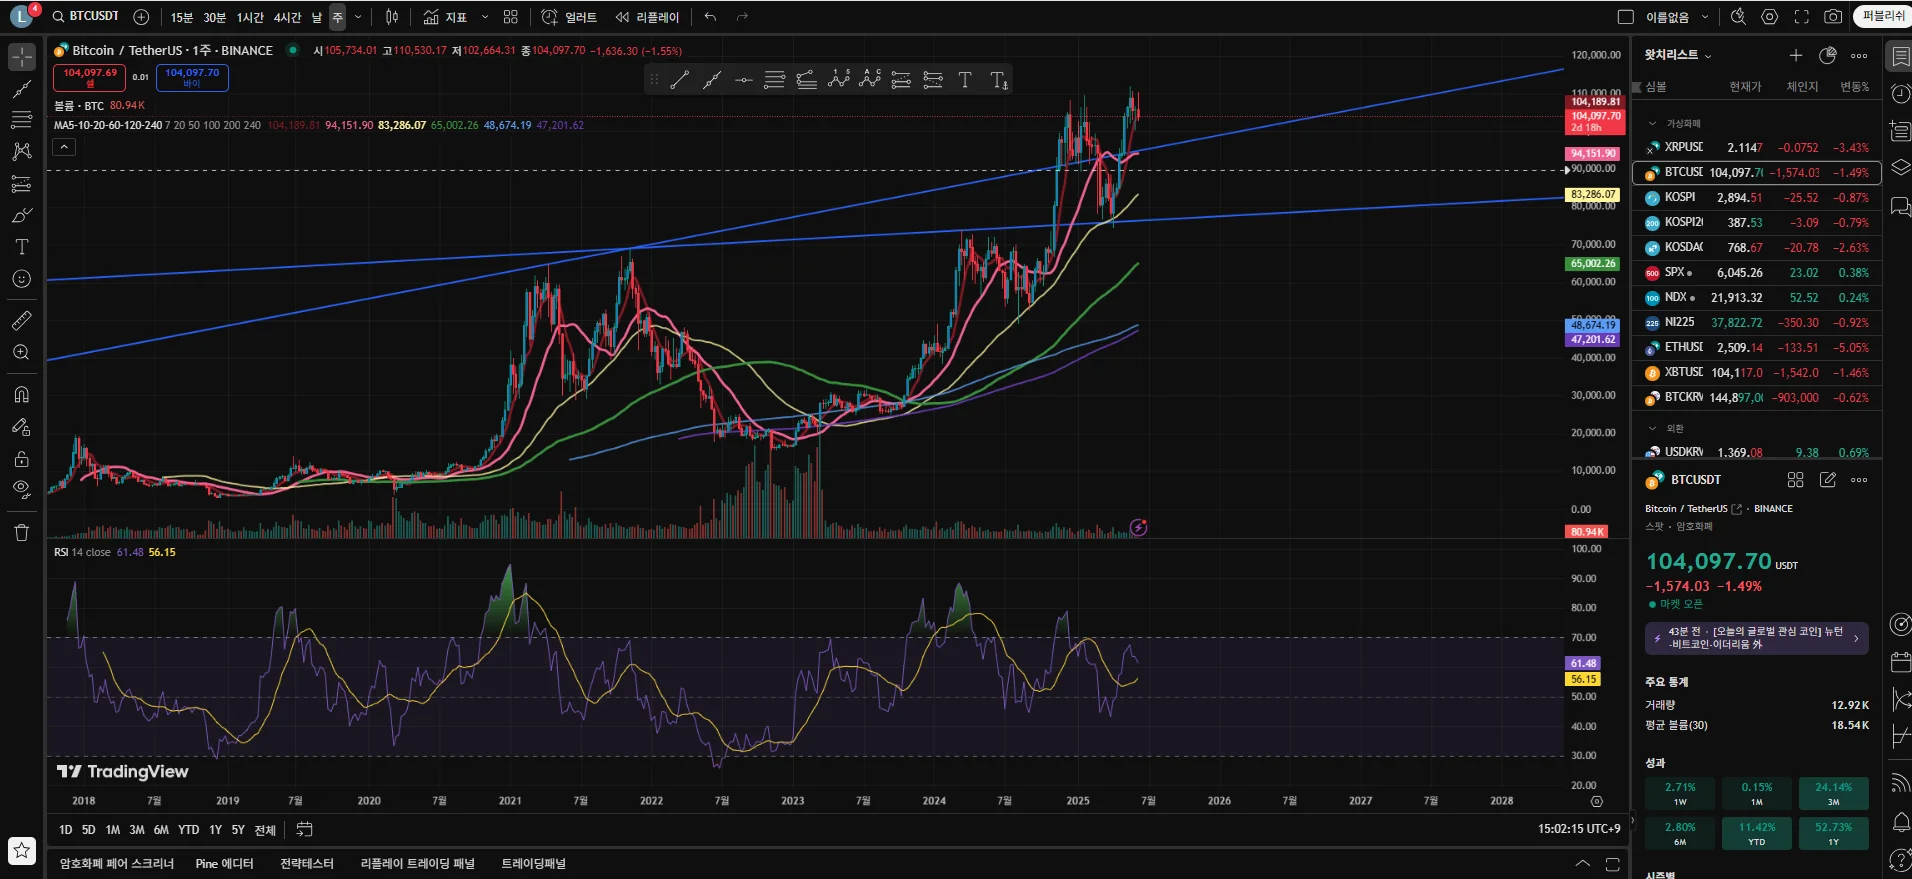Pick the ray tool in floating toolbar
The height and width of the screenshot is (879, 1912).
(x=711, y=80)
